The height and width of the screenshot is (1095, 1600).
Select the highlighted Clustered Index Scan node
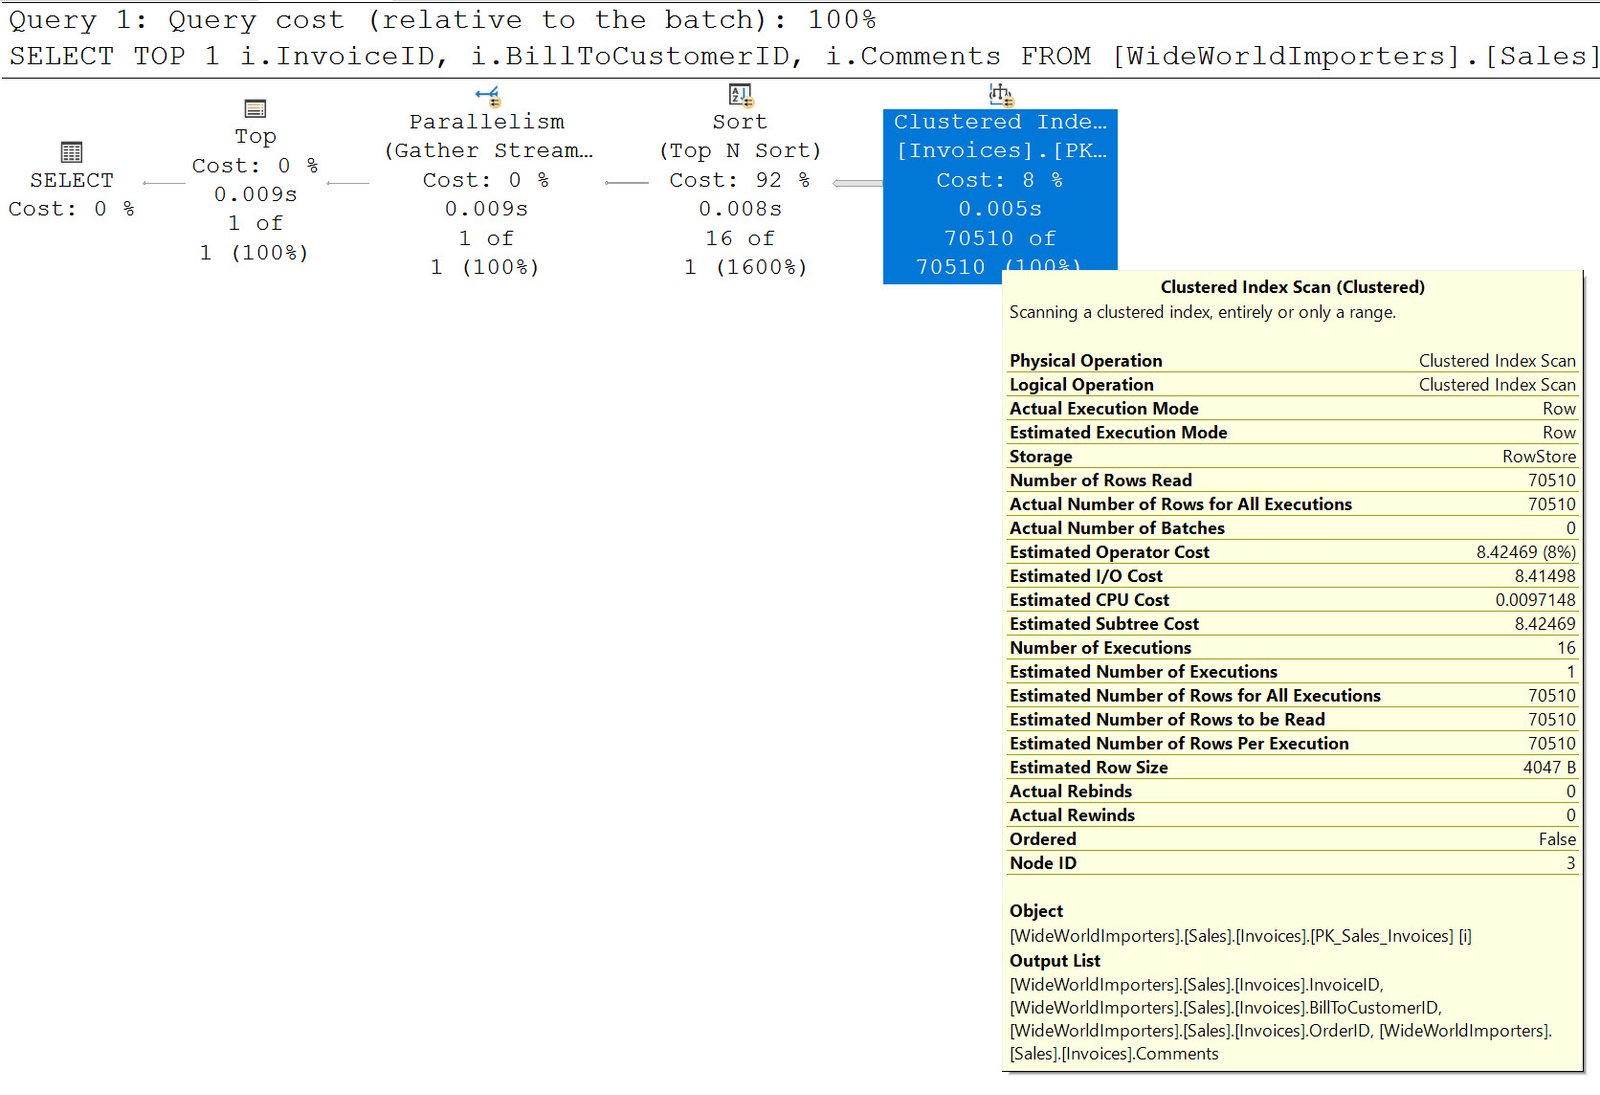(1000, 196)
